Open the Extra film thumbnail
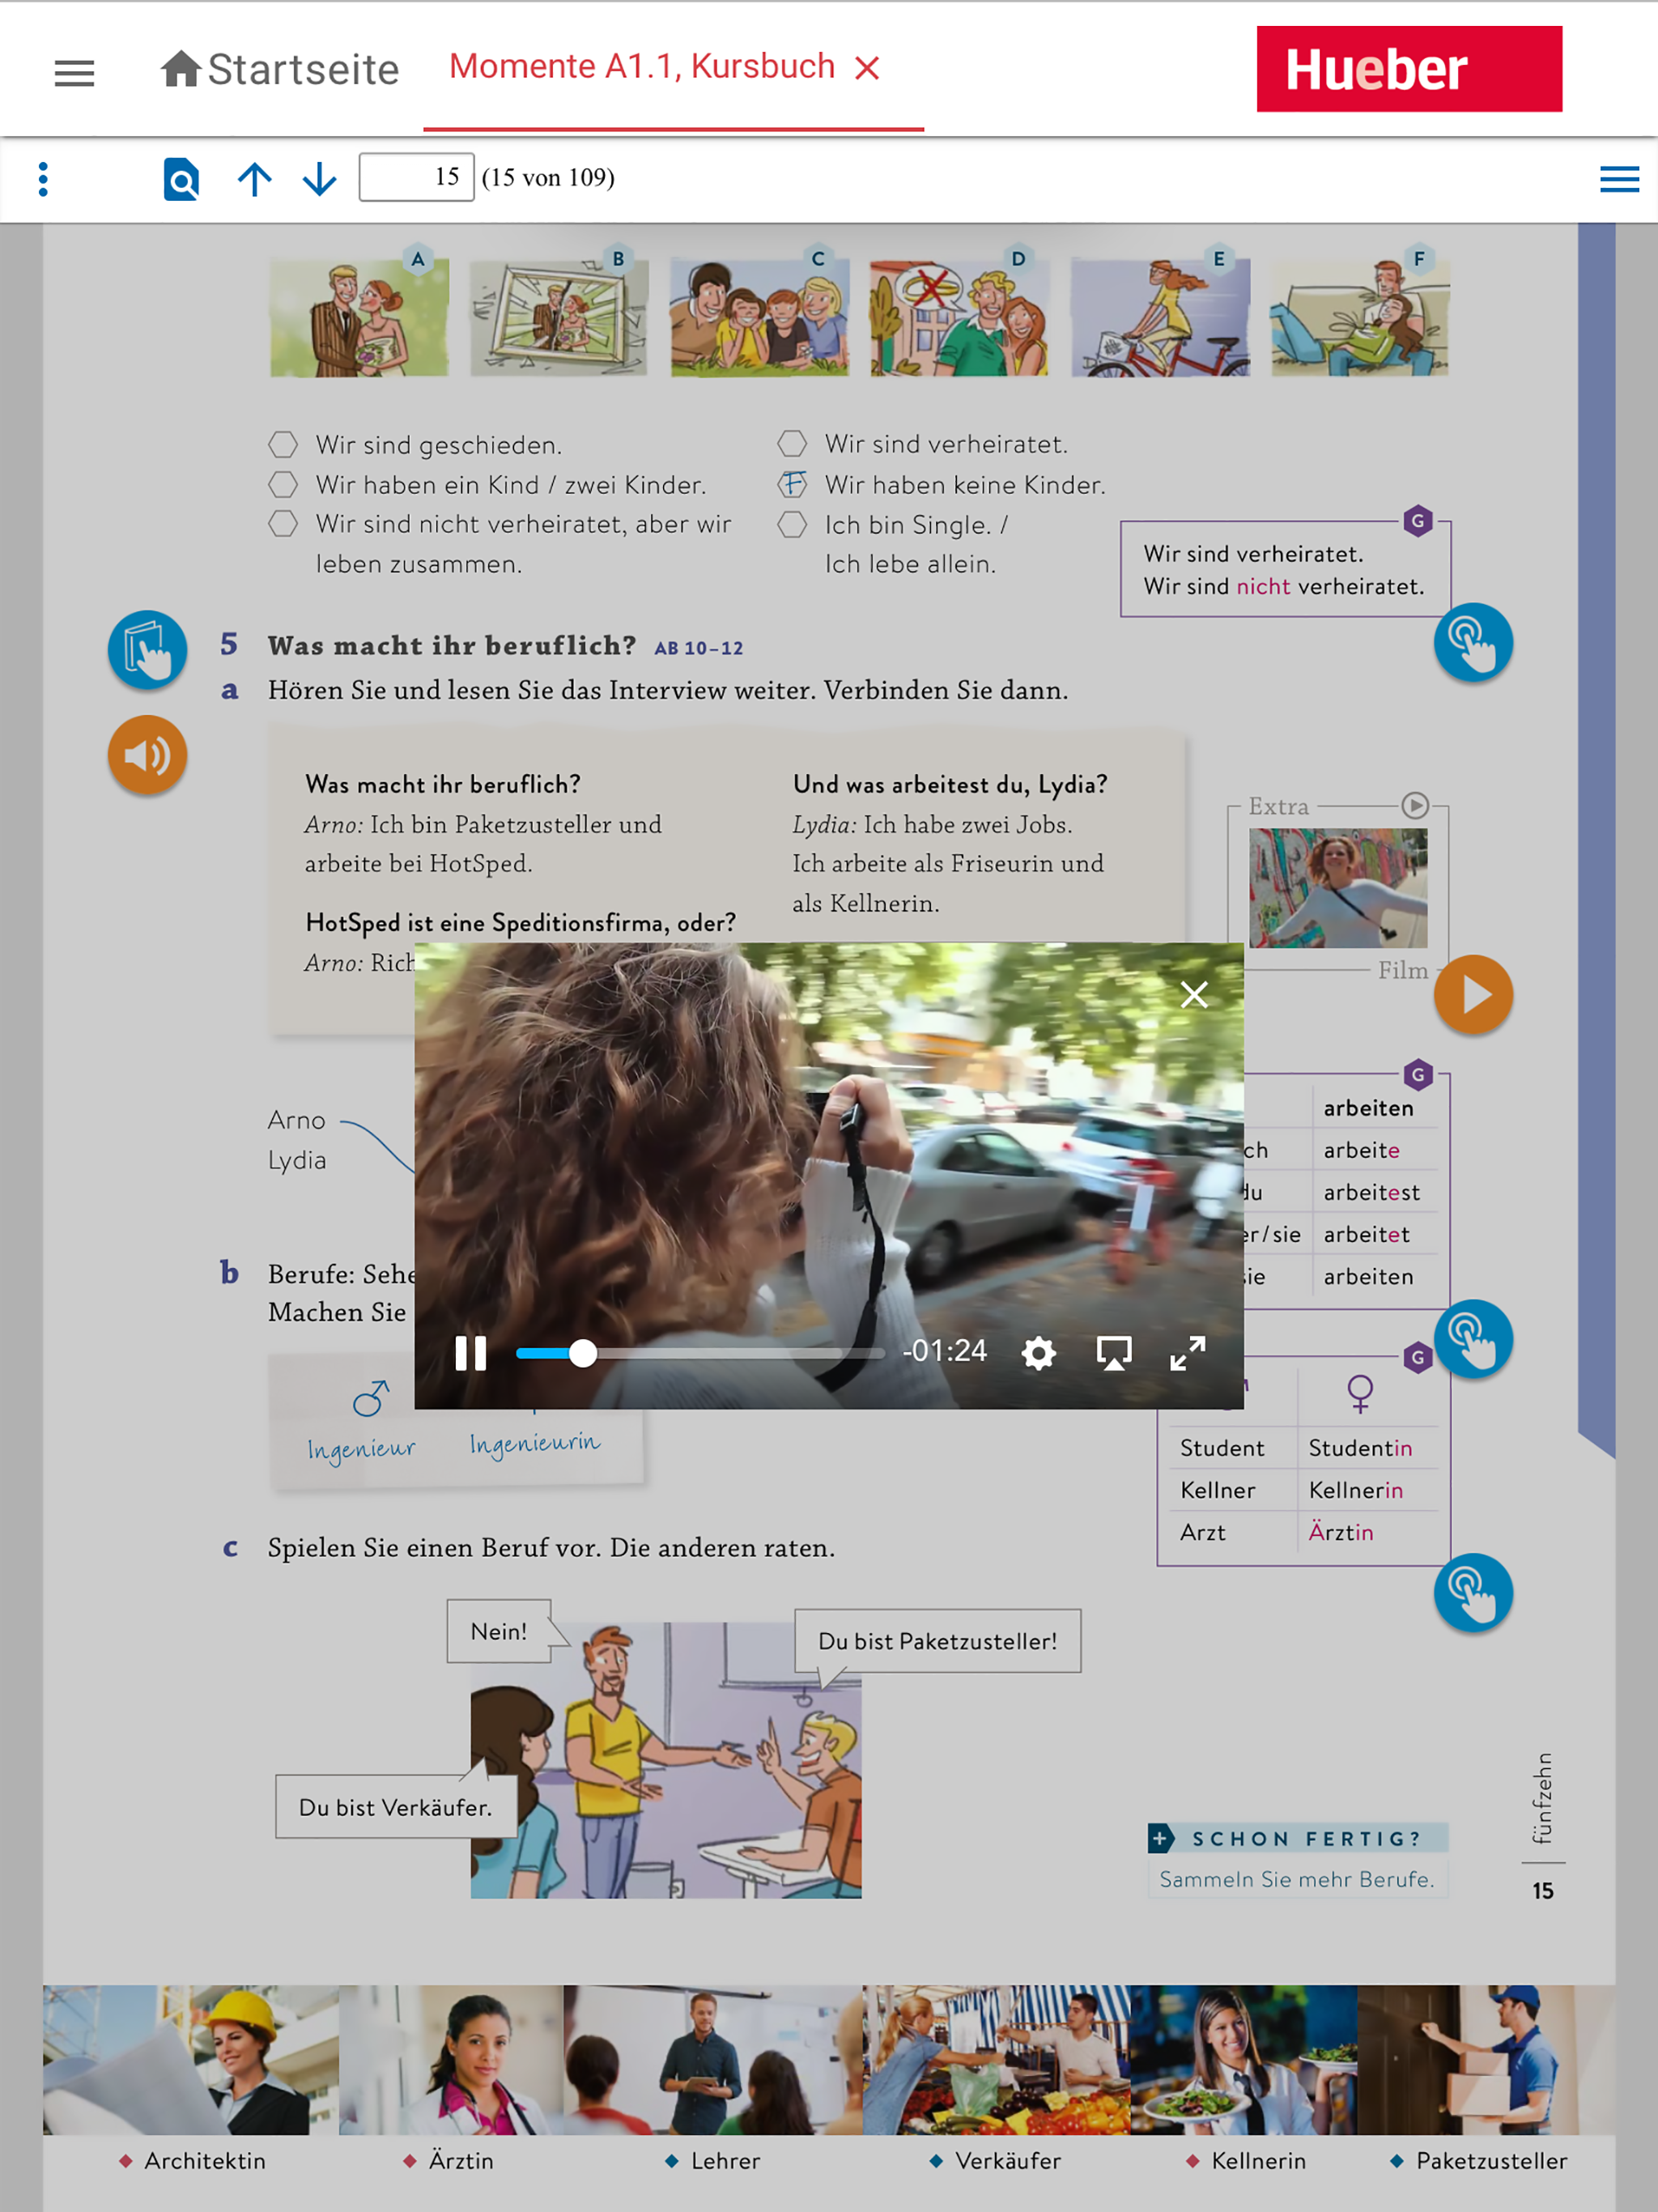This screenshot has height=2212, width=1658. [x=1338, y=888]
